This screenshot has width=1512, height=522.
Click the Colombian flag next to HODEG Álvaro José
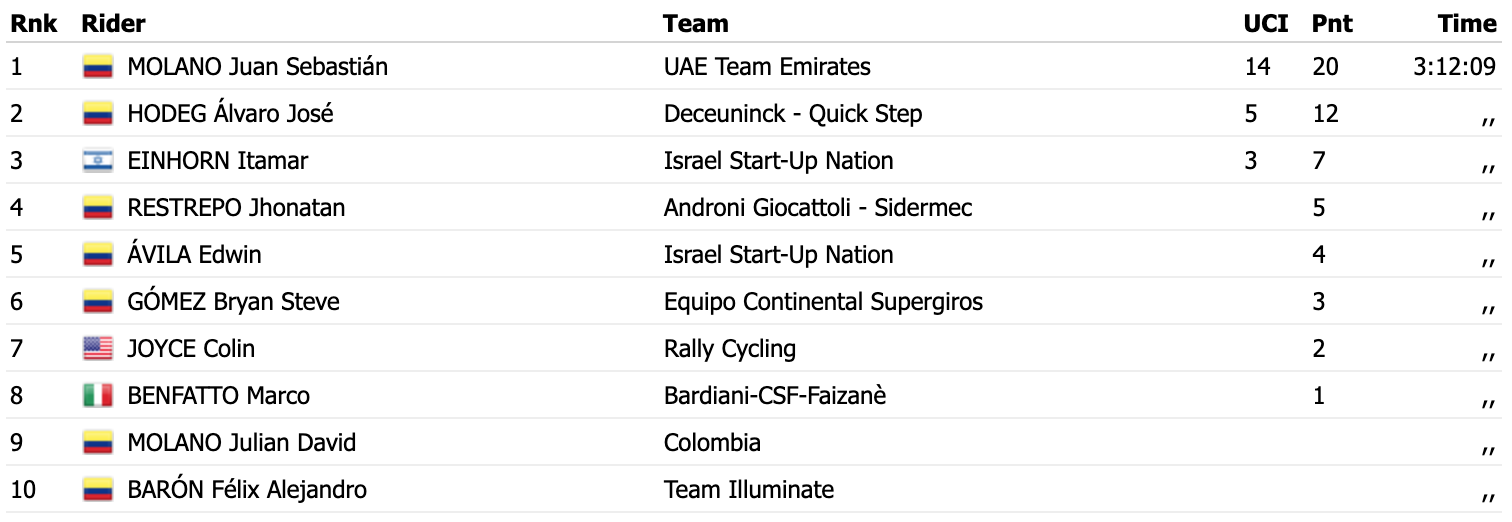[97, 114]
